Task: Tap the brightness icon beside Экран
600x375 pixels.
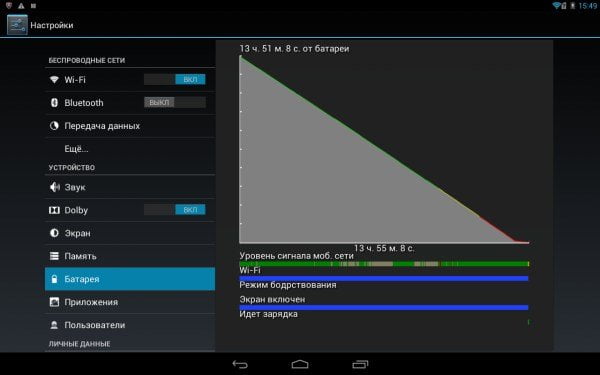Action: 54,233
